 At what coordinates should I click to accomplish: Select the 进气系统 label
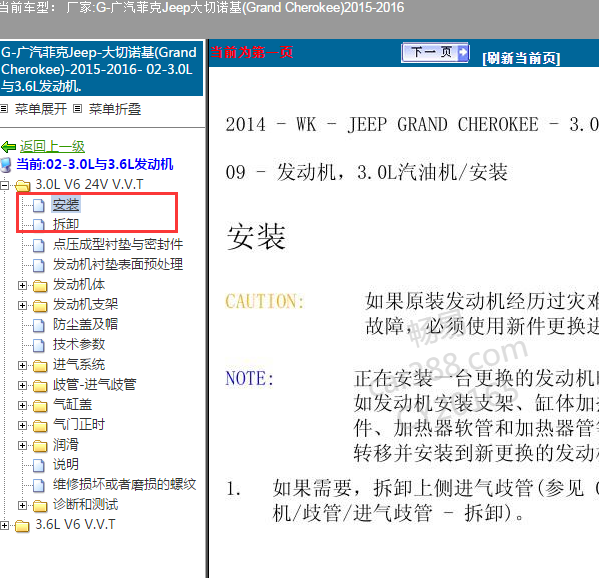[79, 365]
